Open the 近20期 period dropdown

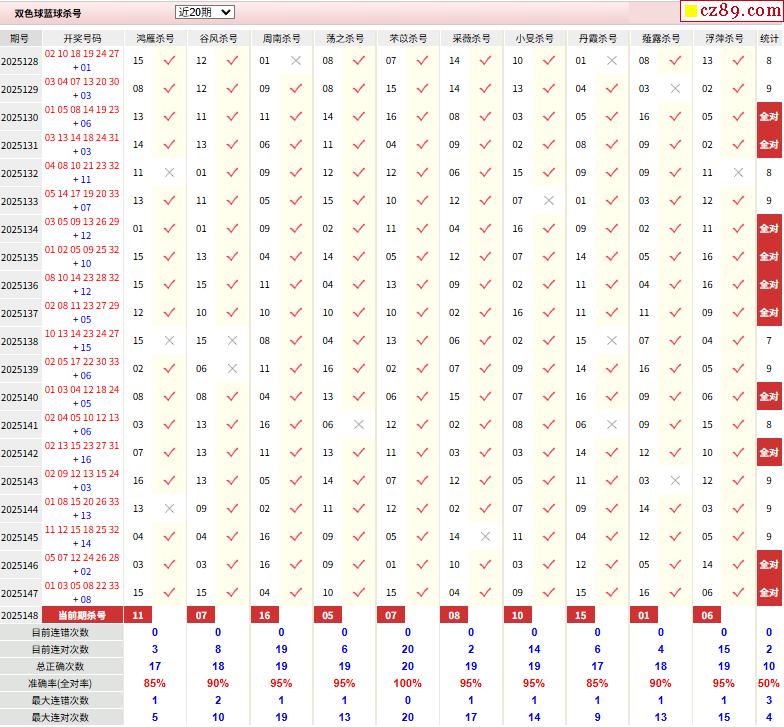(x=204, y=12)
